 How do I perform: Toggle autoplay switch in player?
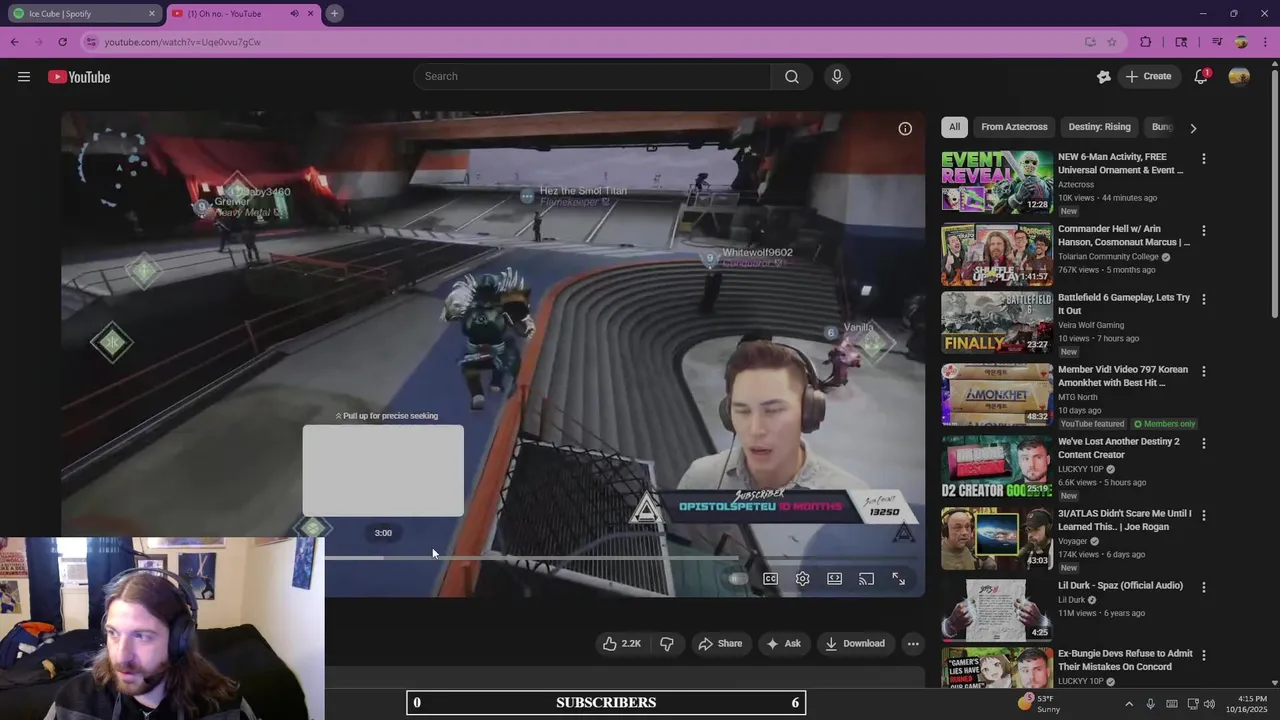738,579
